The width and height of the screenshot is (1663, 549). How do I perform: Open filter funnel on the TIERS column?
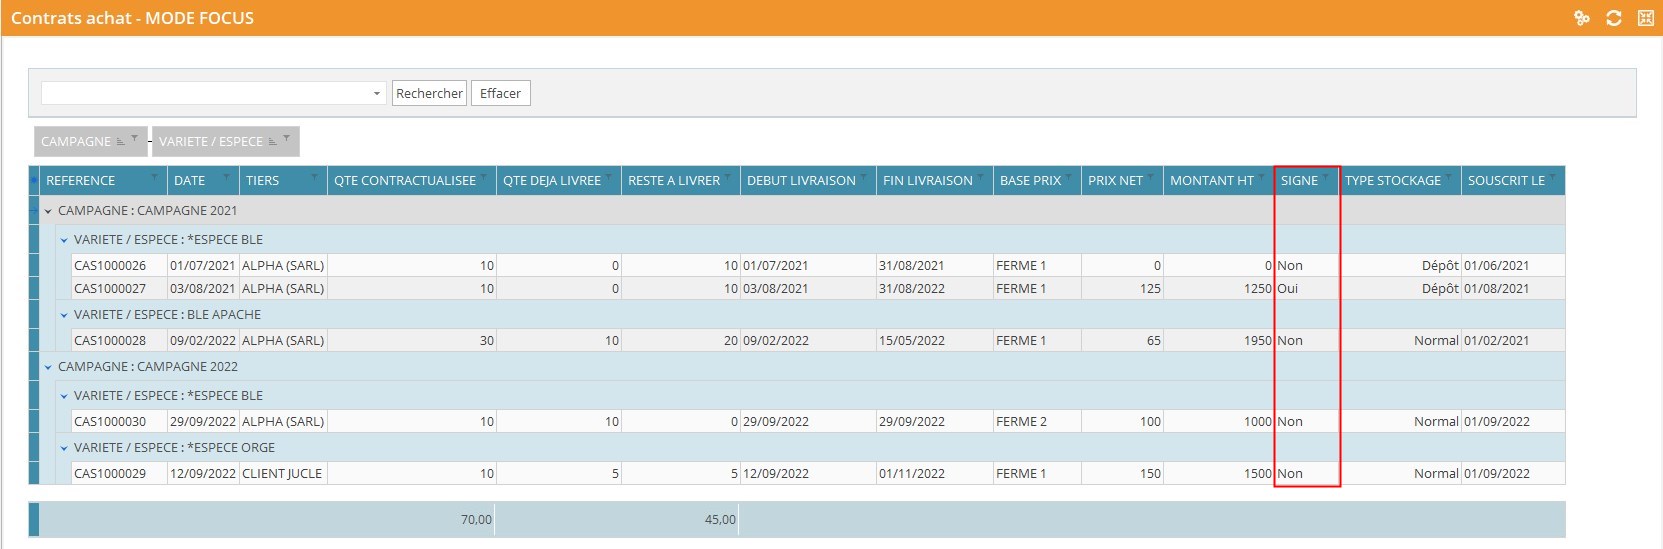point(314,178)
